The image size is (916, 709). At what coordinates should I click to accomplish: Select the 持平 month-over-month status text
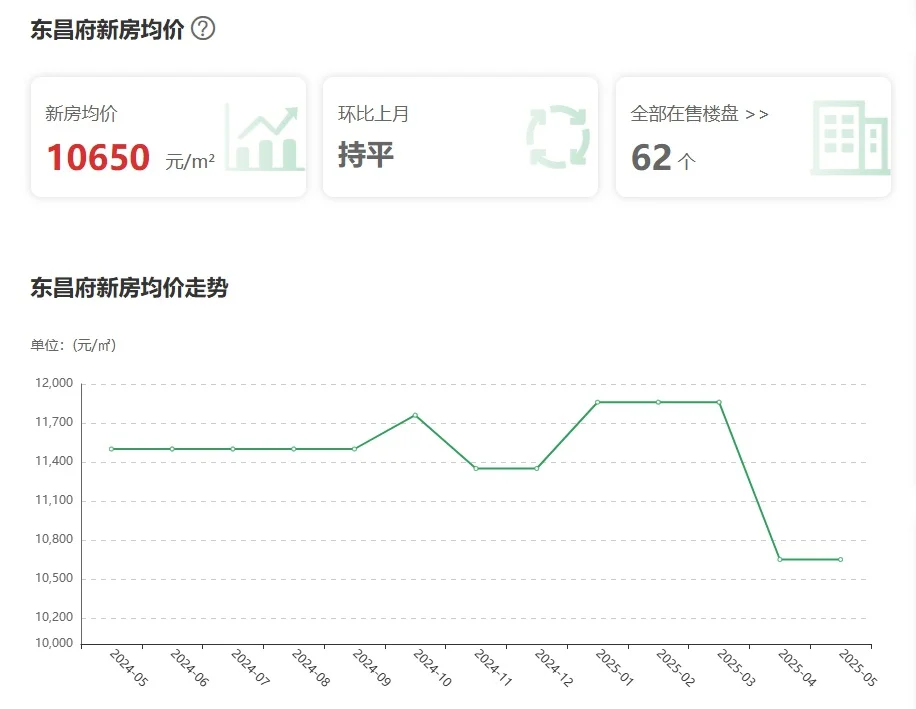point(366,155)
